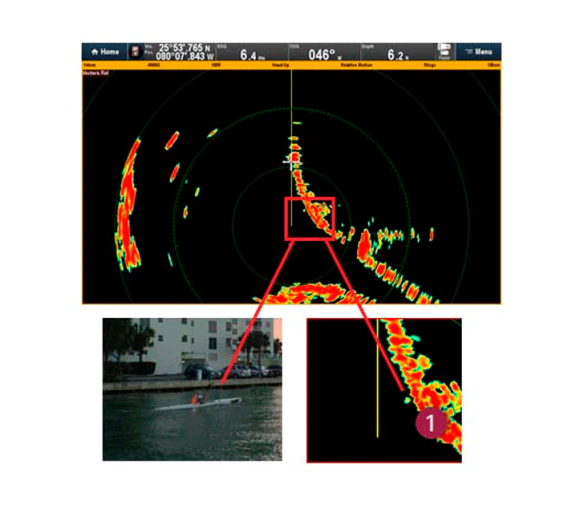Click the yellow heading line in inset
Viewport: 588px width, 506px height.
coord(377,378)
